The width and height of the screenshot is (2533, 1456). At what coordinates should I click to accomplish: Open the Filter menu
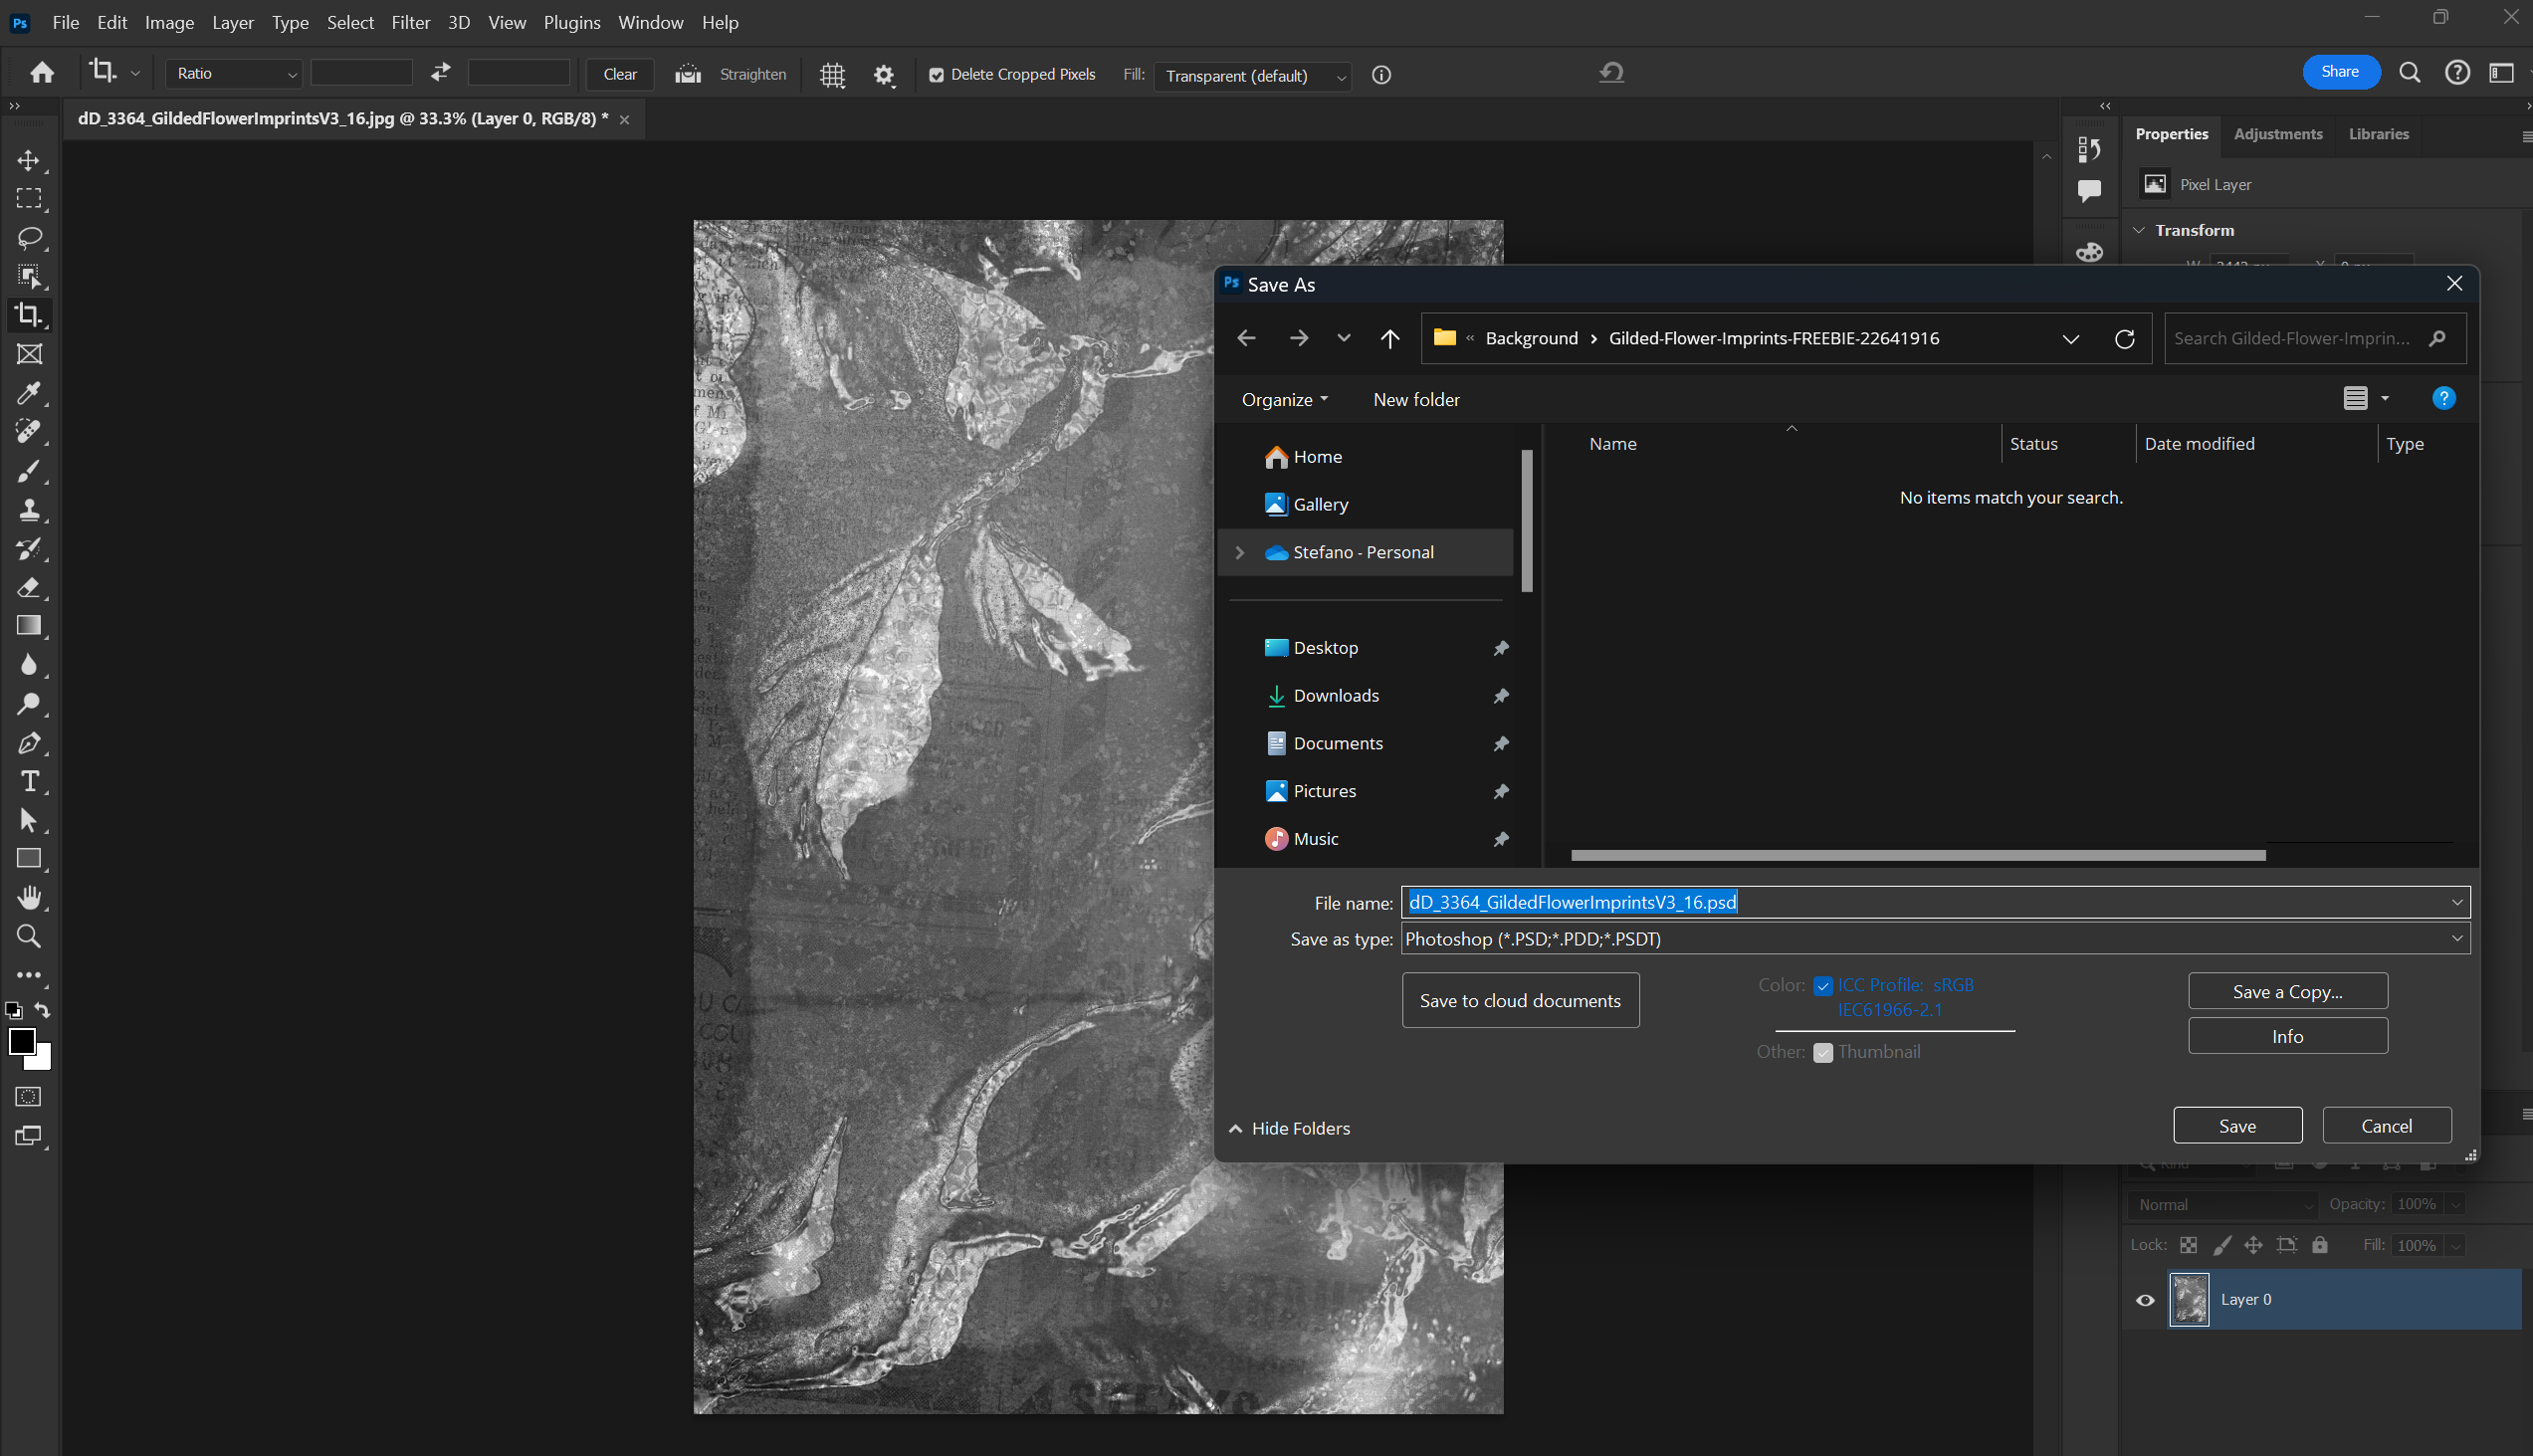(x=410, y=21)
